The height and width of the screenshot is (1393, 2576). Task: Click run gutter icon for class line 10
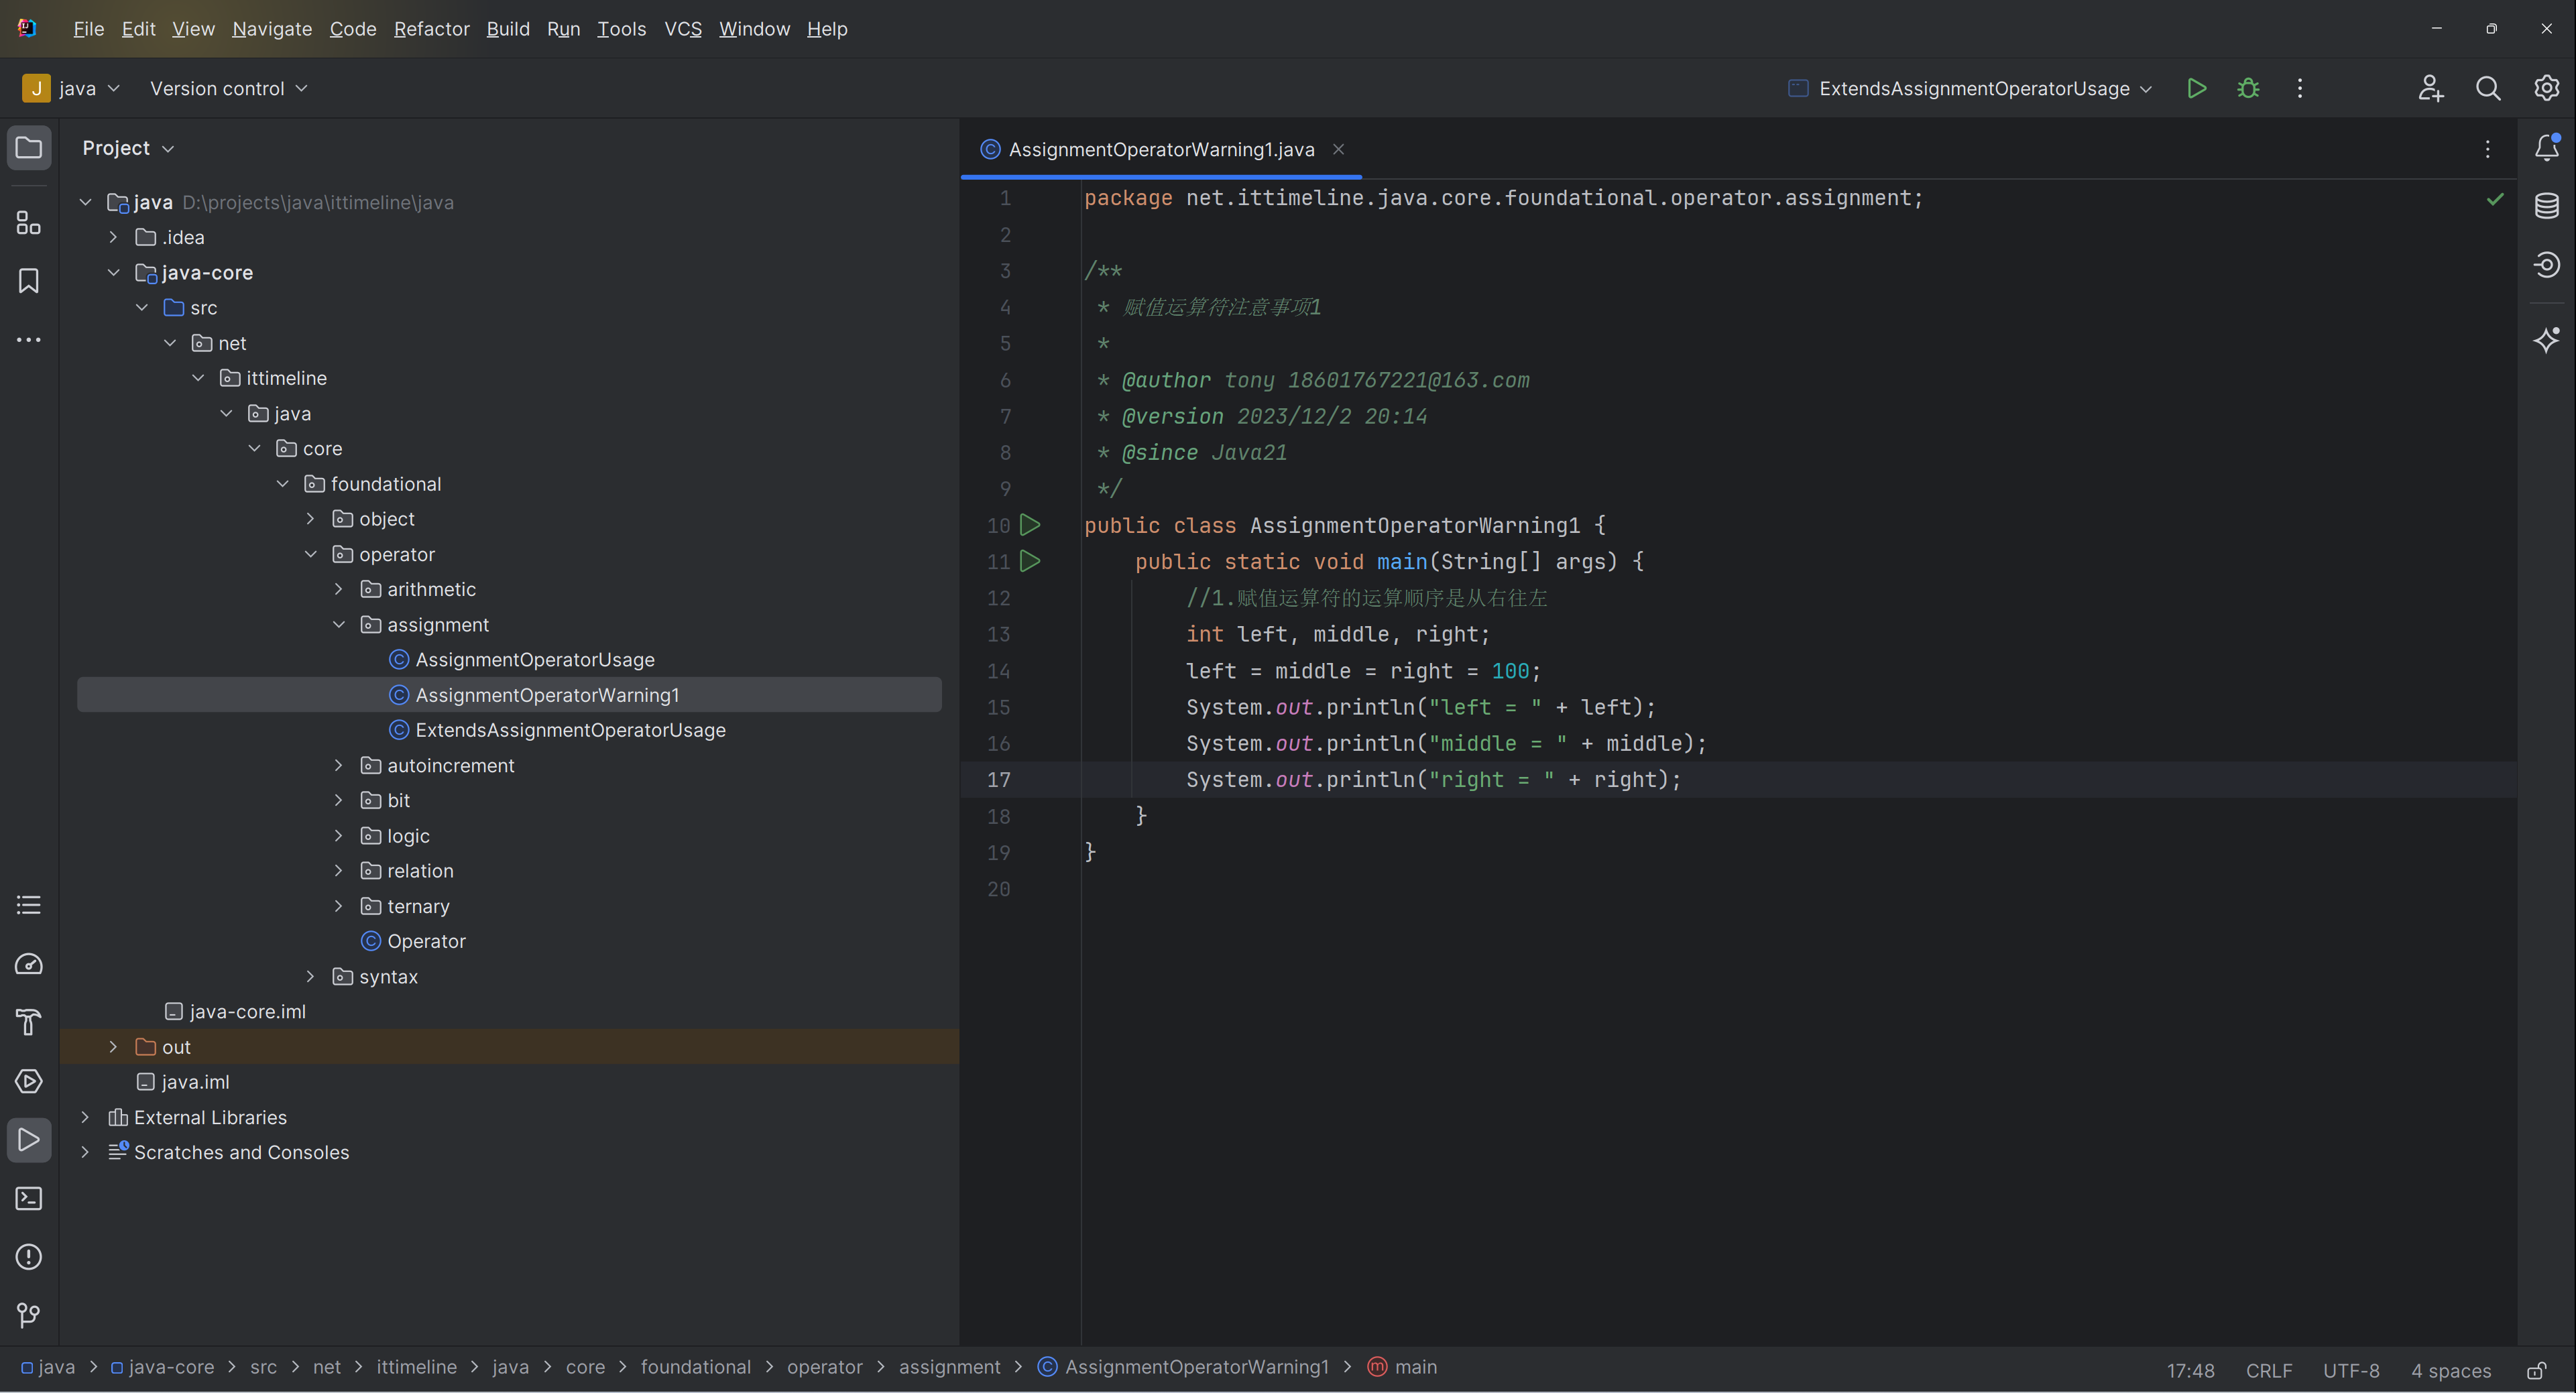1031,525
